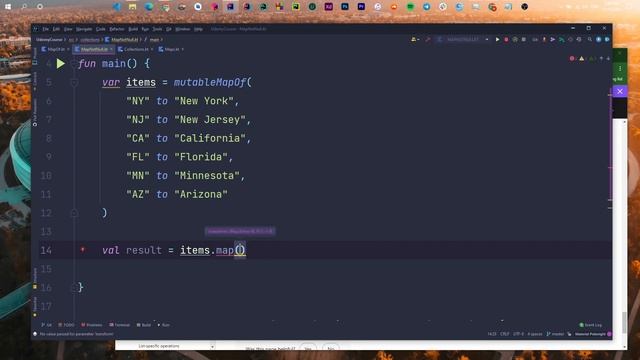
Task: Click the red error bulb on line 14
Action: [82, 250]
